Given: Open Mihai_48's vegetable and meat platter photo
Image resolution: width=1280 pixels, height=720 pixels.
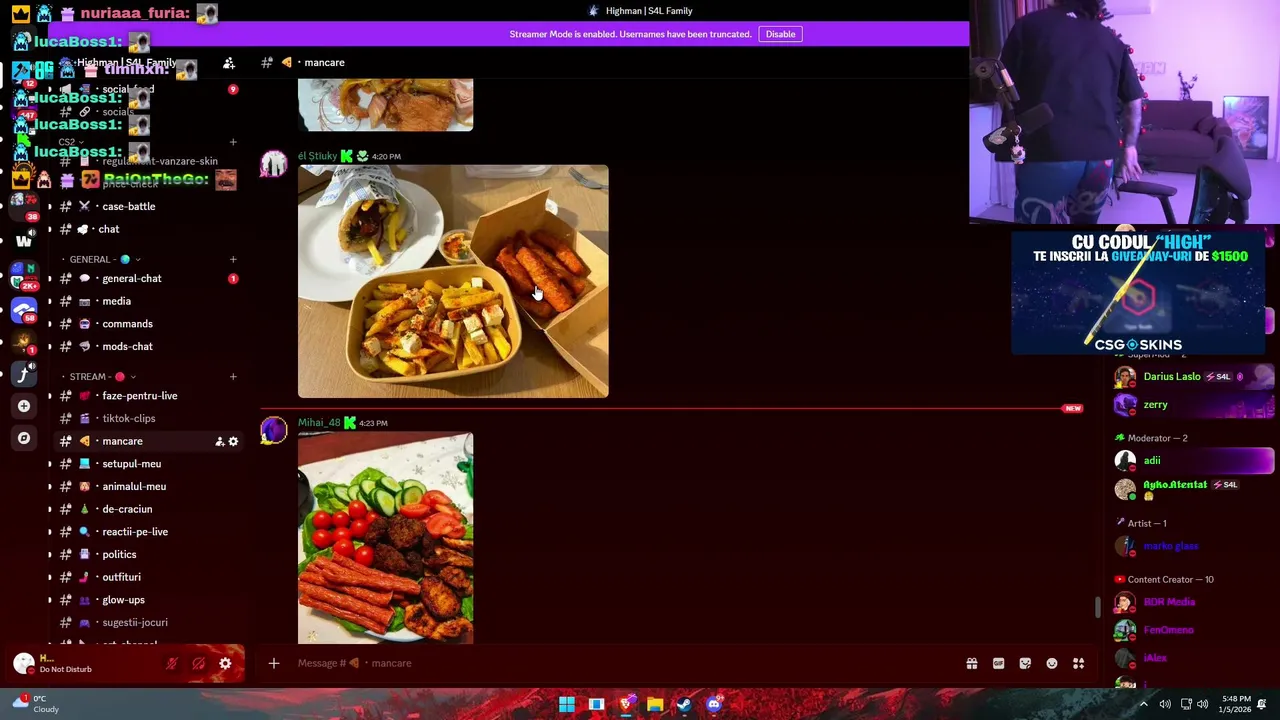Looking at the screenshot, I should click(385, 537).
